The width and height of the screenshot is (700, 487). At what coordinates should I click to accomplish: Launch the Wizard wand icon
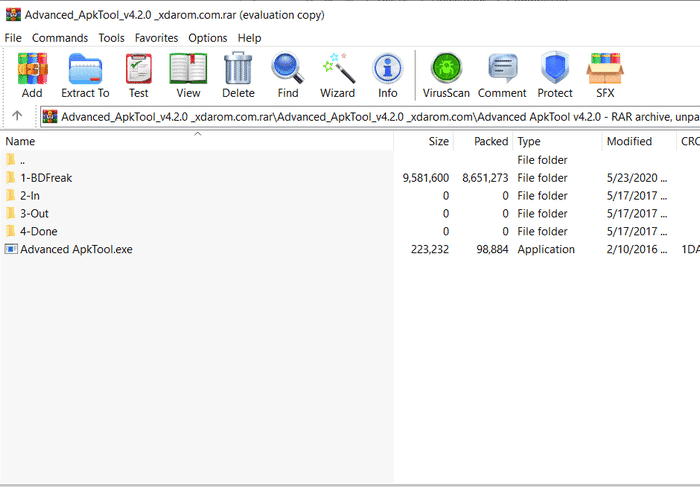pyautogui.click(x=338, y=68)
